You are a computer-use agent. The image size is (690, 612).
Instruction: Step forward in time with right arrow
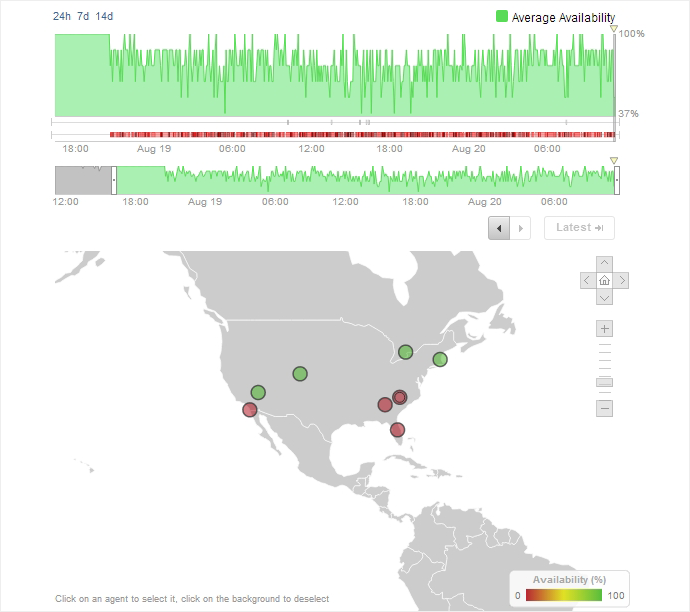[x=520, y=228]
